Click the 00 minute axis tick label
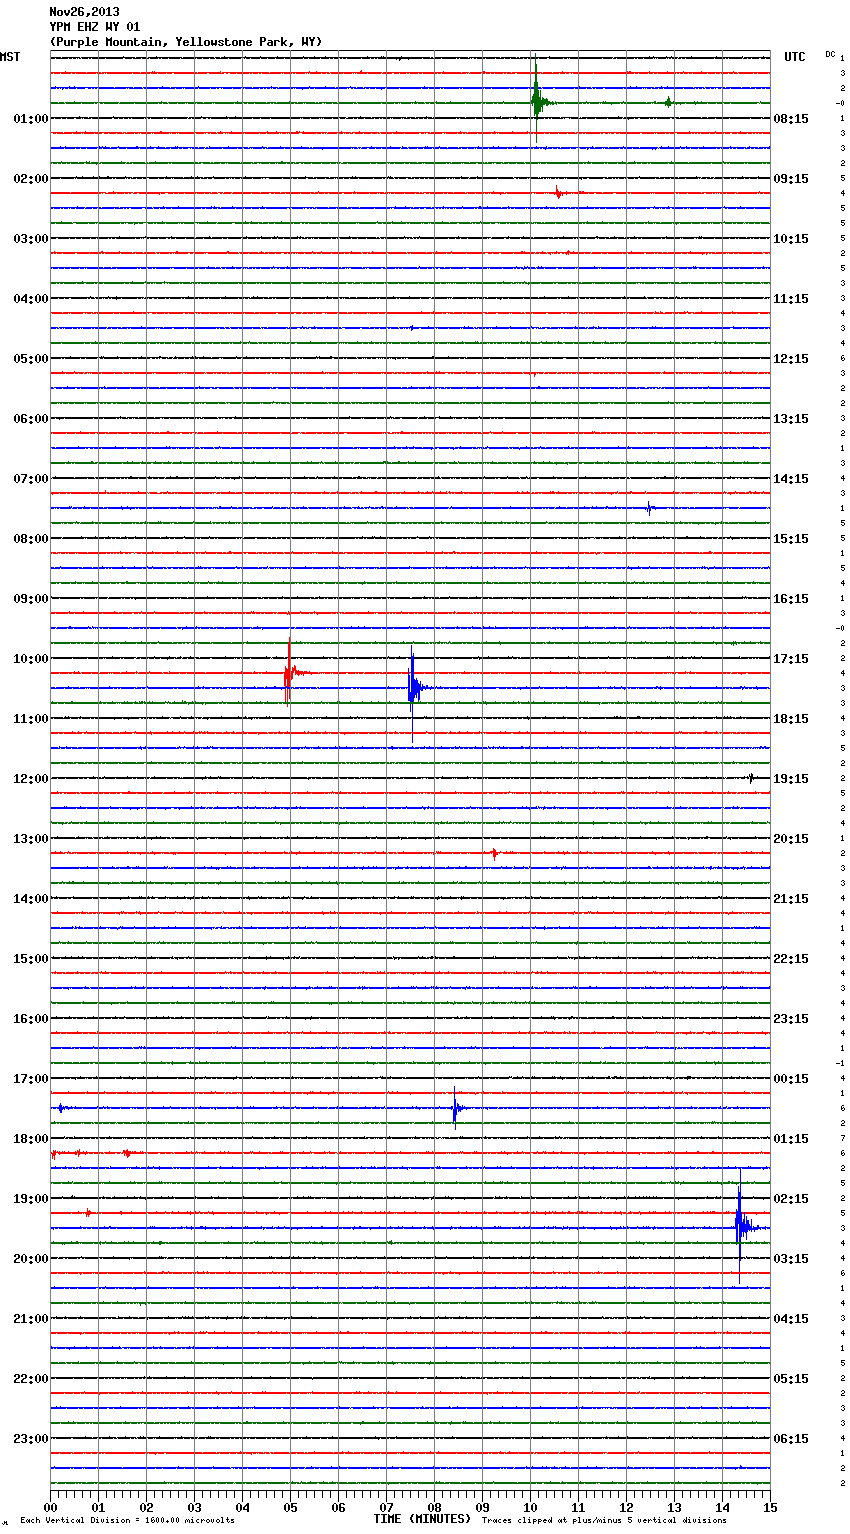This screenshot has height=1534, width=850. click(x=50, y=1507)
